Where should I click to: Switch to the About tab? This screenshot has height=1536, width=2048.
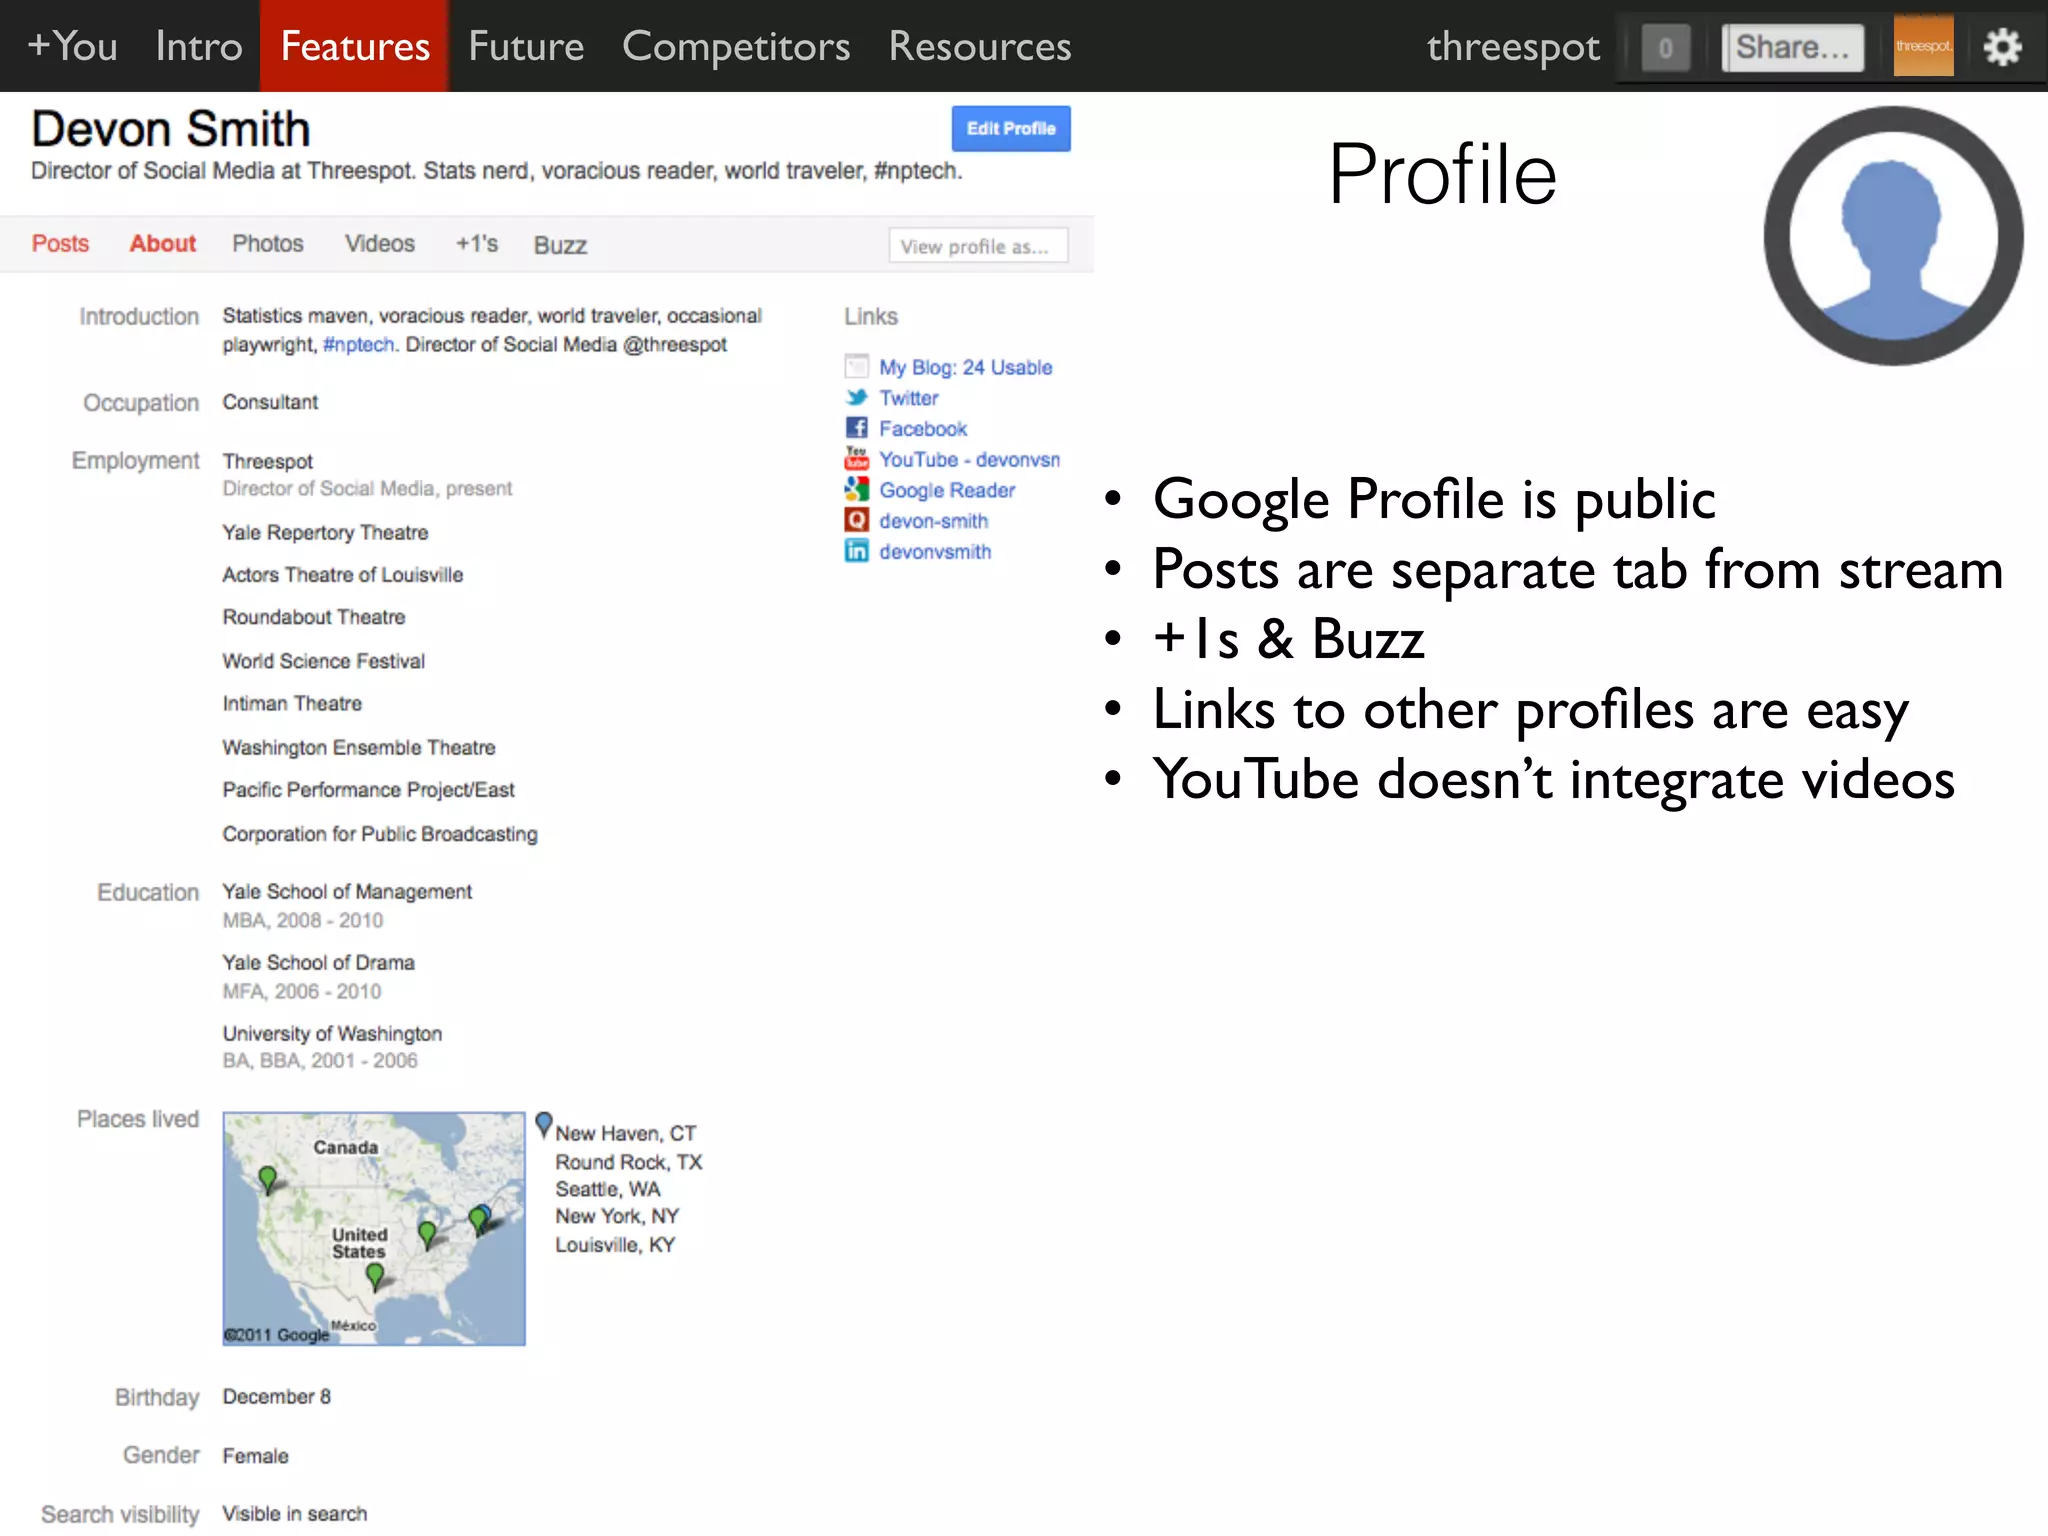[163, 244]
